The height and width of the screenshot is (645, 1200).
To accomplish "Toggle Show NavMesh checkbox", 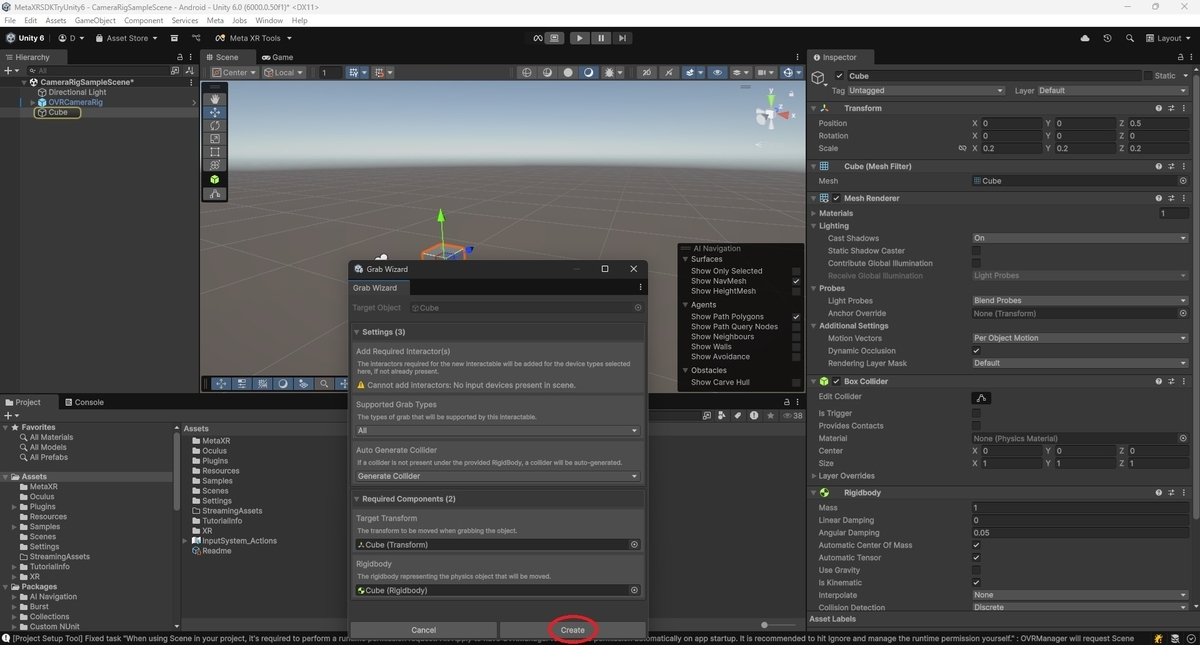I will coord(796,281).
